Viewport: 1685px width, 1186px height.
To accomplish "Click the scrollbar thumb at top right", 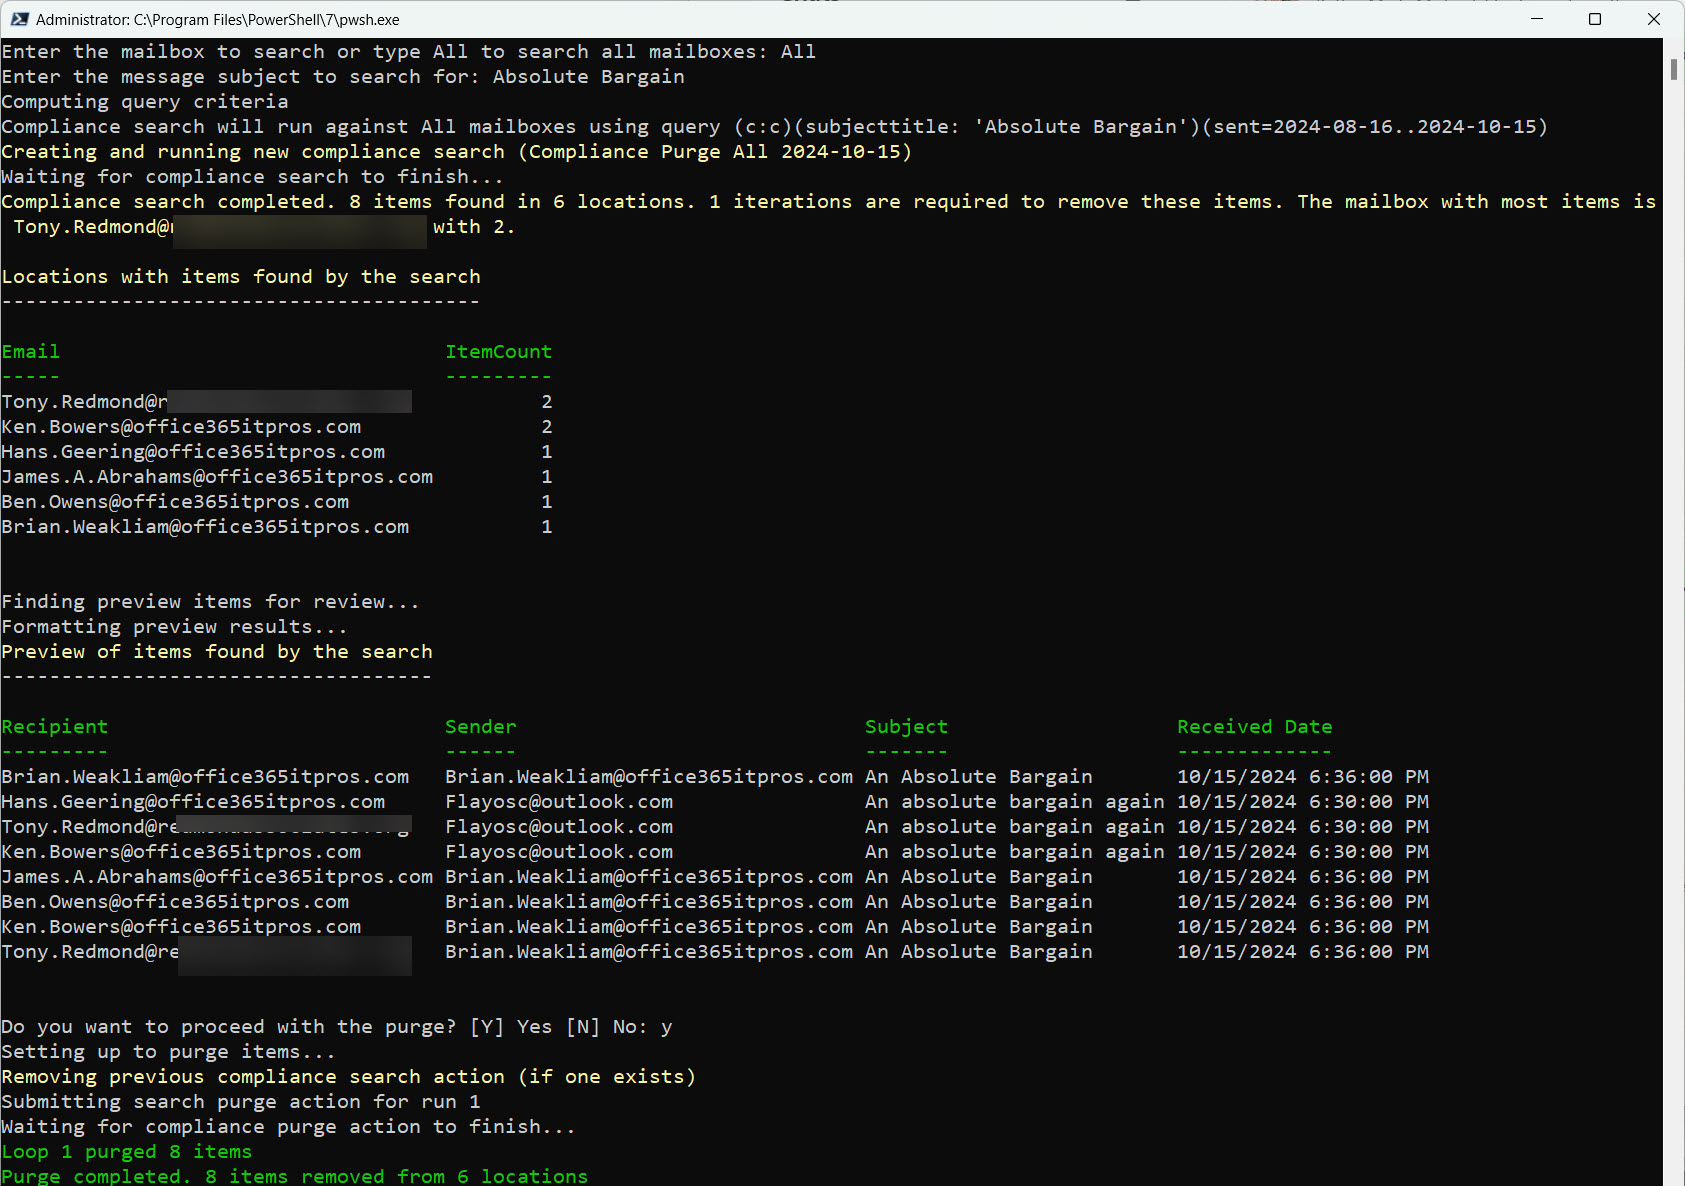I will pyautogui.click(x=1673, y=68).
